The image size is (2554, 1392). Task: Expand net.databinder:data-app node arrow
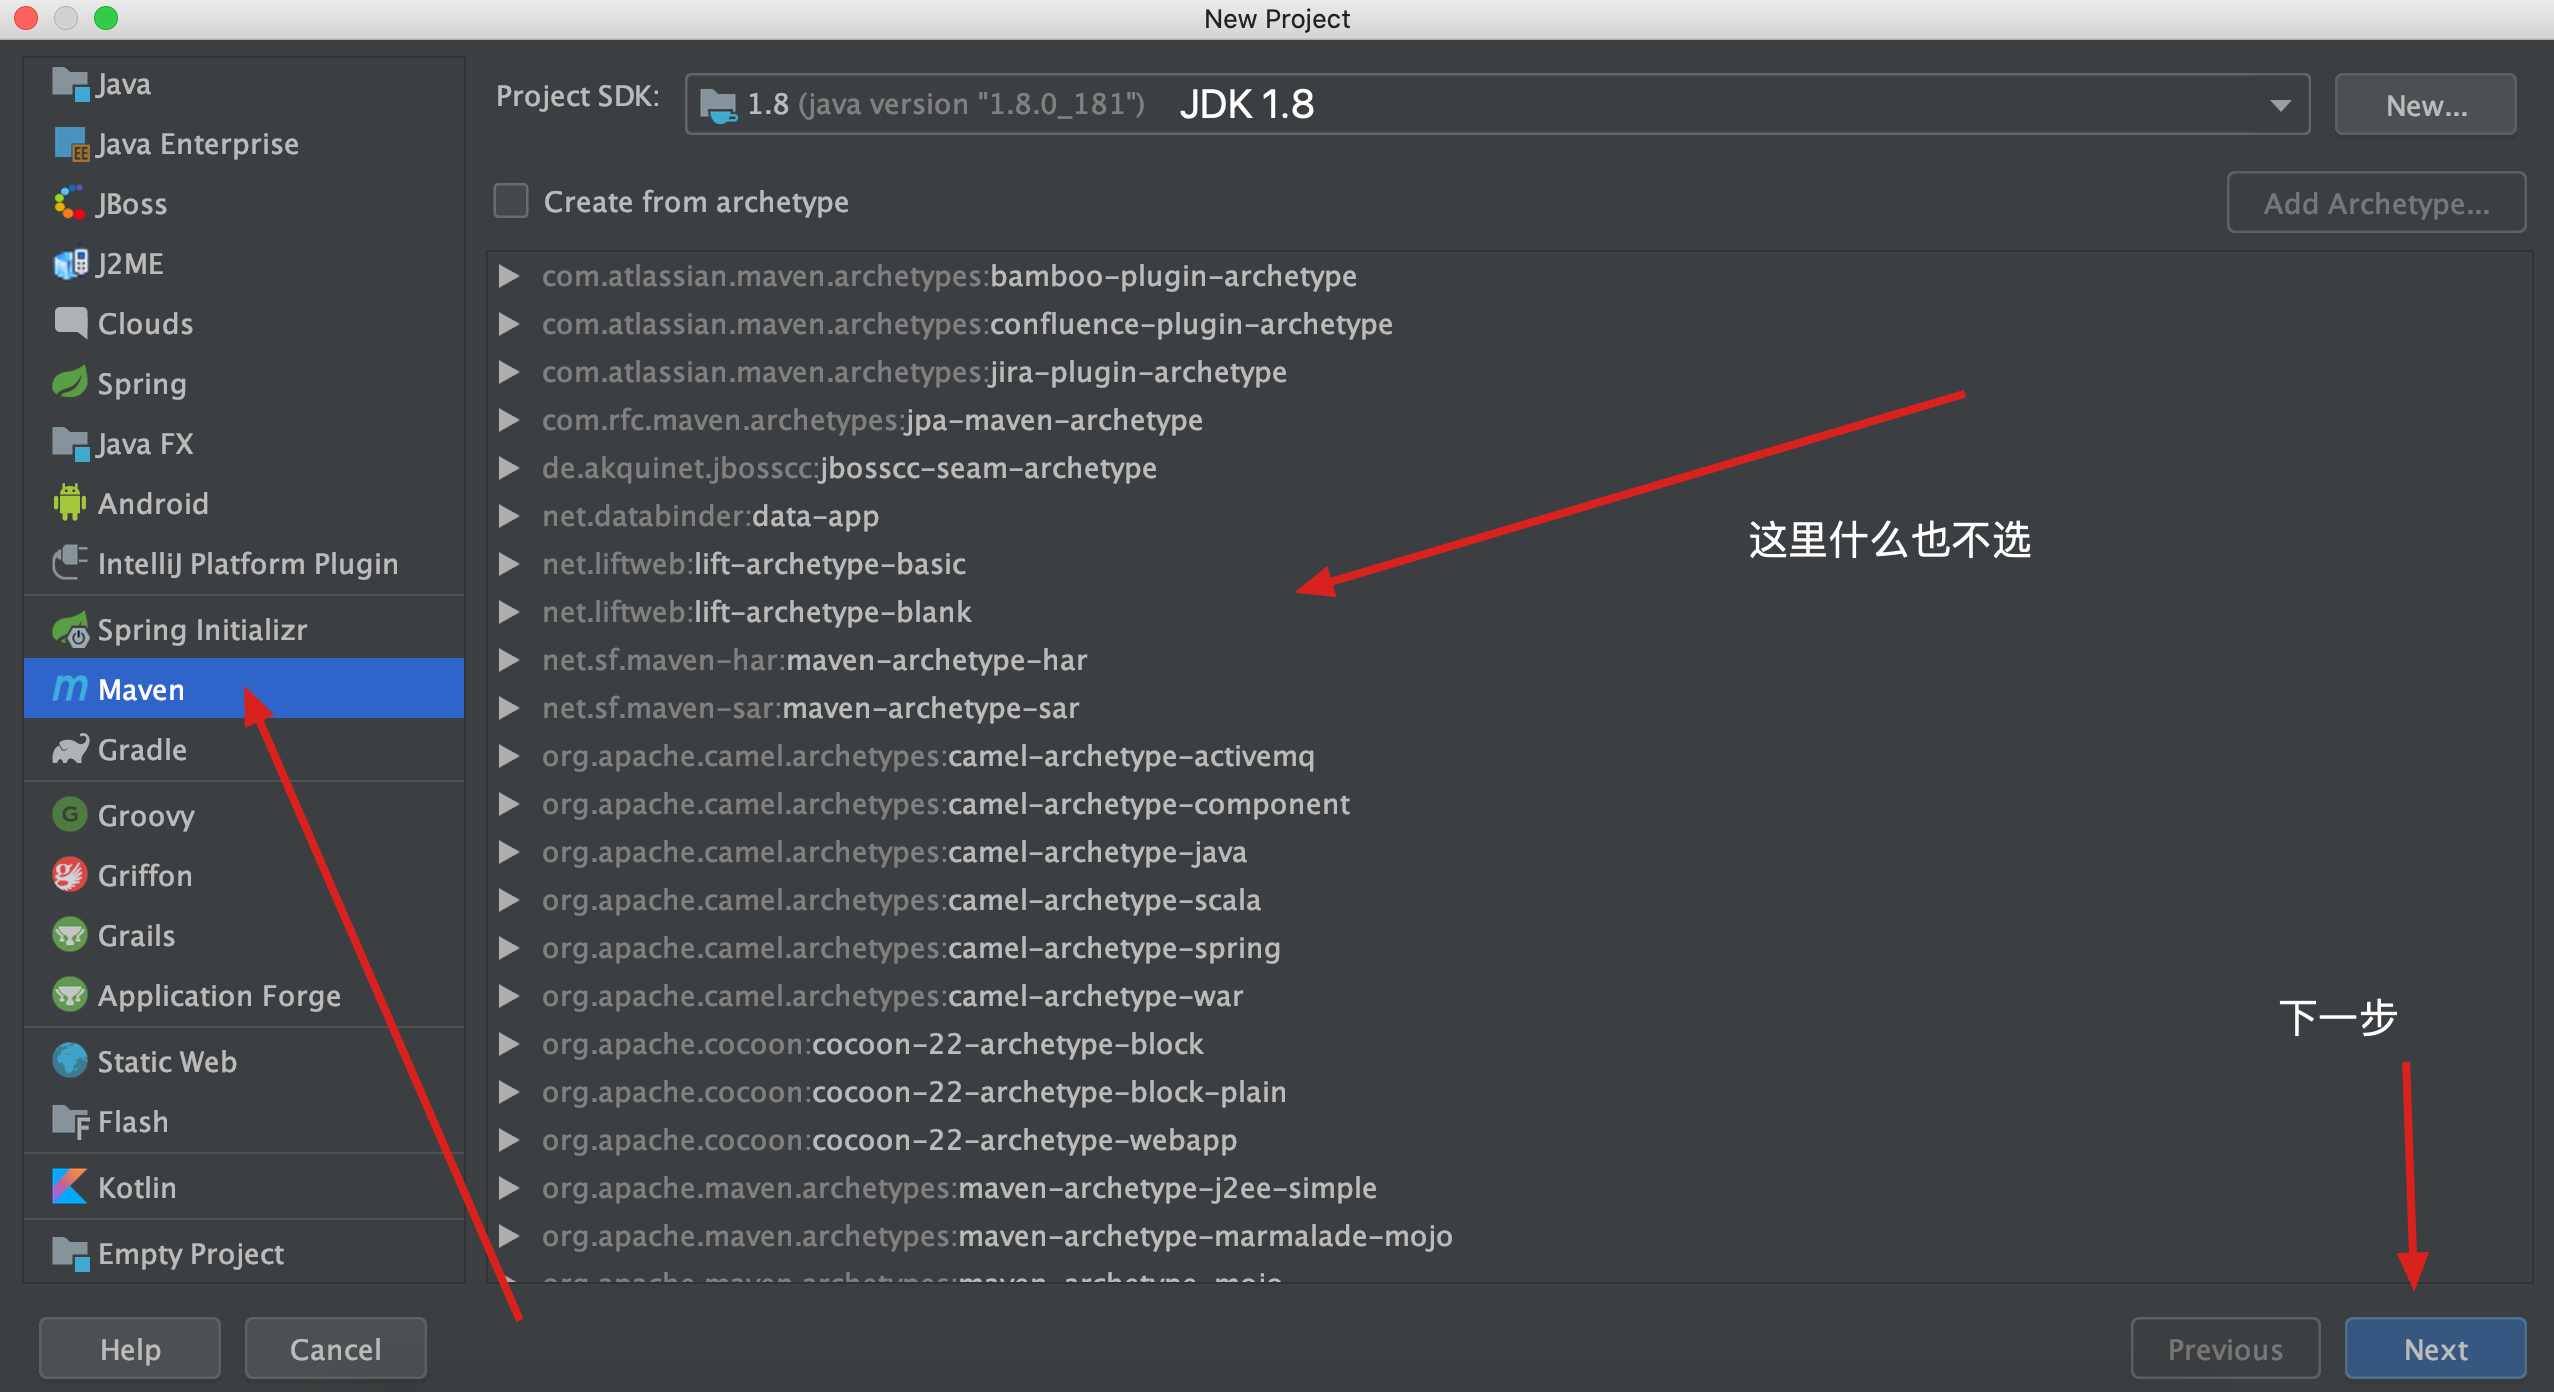(x=509, y=516)
